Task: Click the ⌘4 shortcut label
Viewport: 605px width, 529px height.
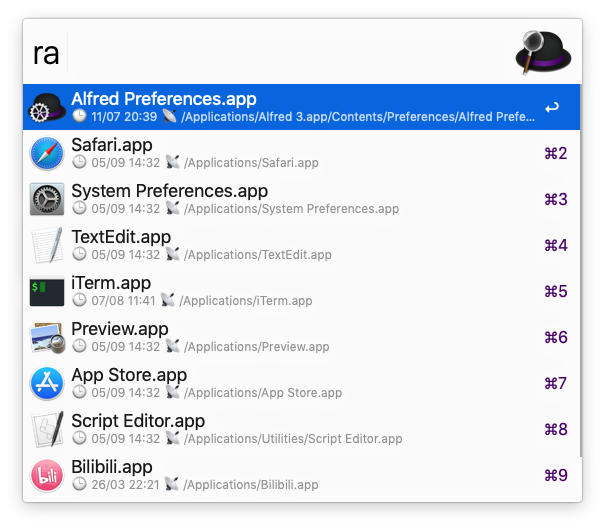Action: tap(556, 245)
